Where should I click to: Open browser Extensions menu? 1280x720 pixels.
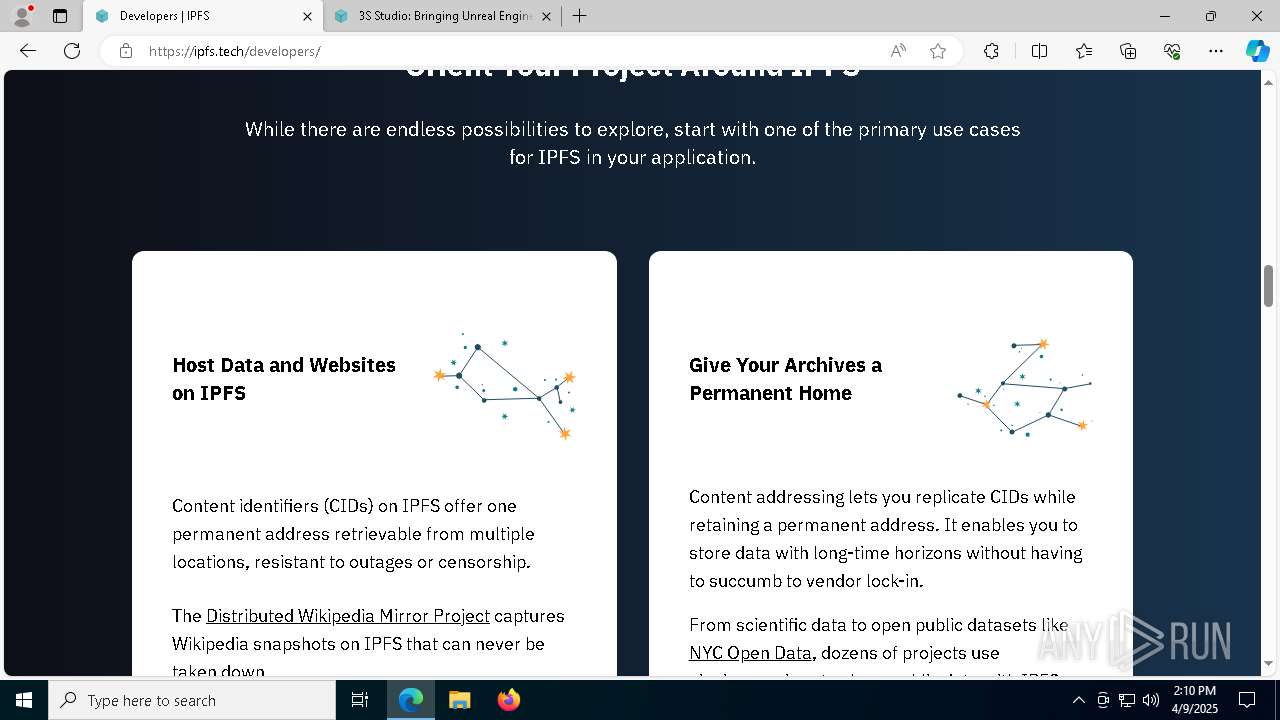[x=991, y=51]
